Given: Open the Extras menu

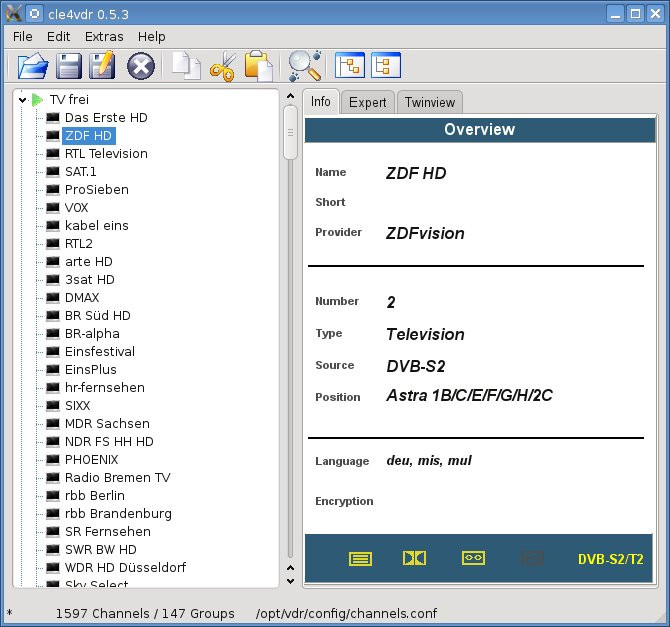Looking at the screenshot, I should coord(104,36).
